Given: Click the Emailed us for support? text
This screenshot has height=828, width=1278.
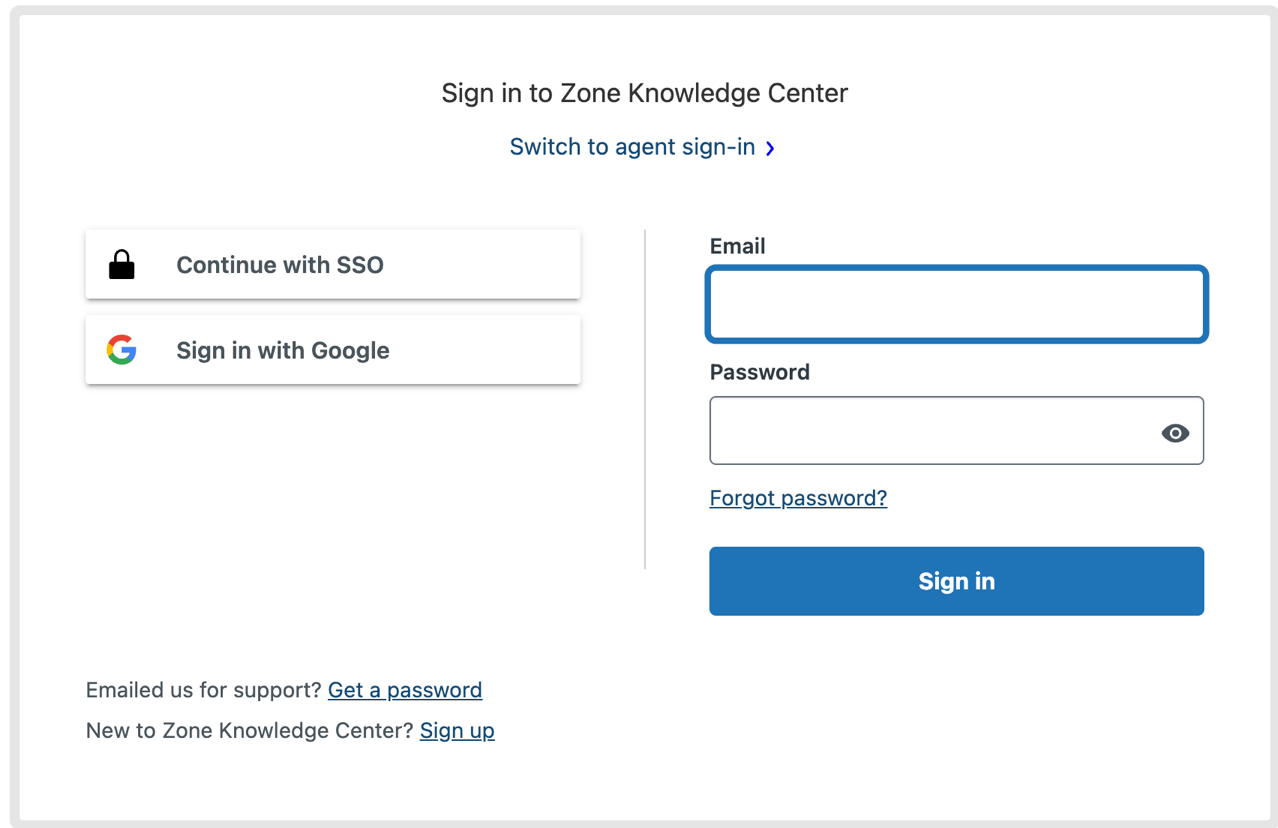Looking at the screenshot, I should (204, 690).
